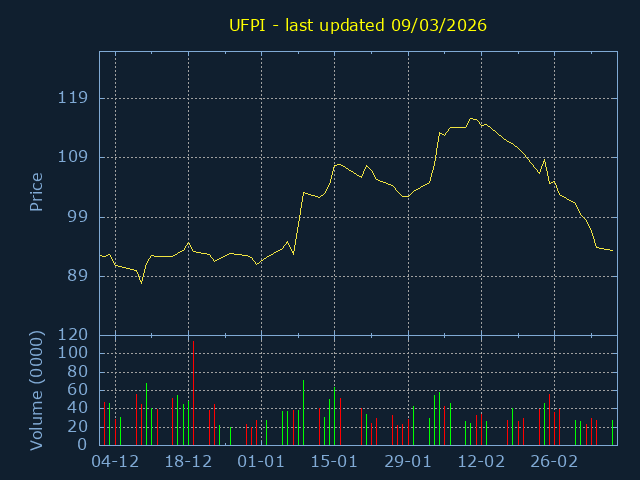Viewport: 640px width, 480px height.
Task: Click the 04-12 date label
Action: pyautogui.click(x=115, y=462)
